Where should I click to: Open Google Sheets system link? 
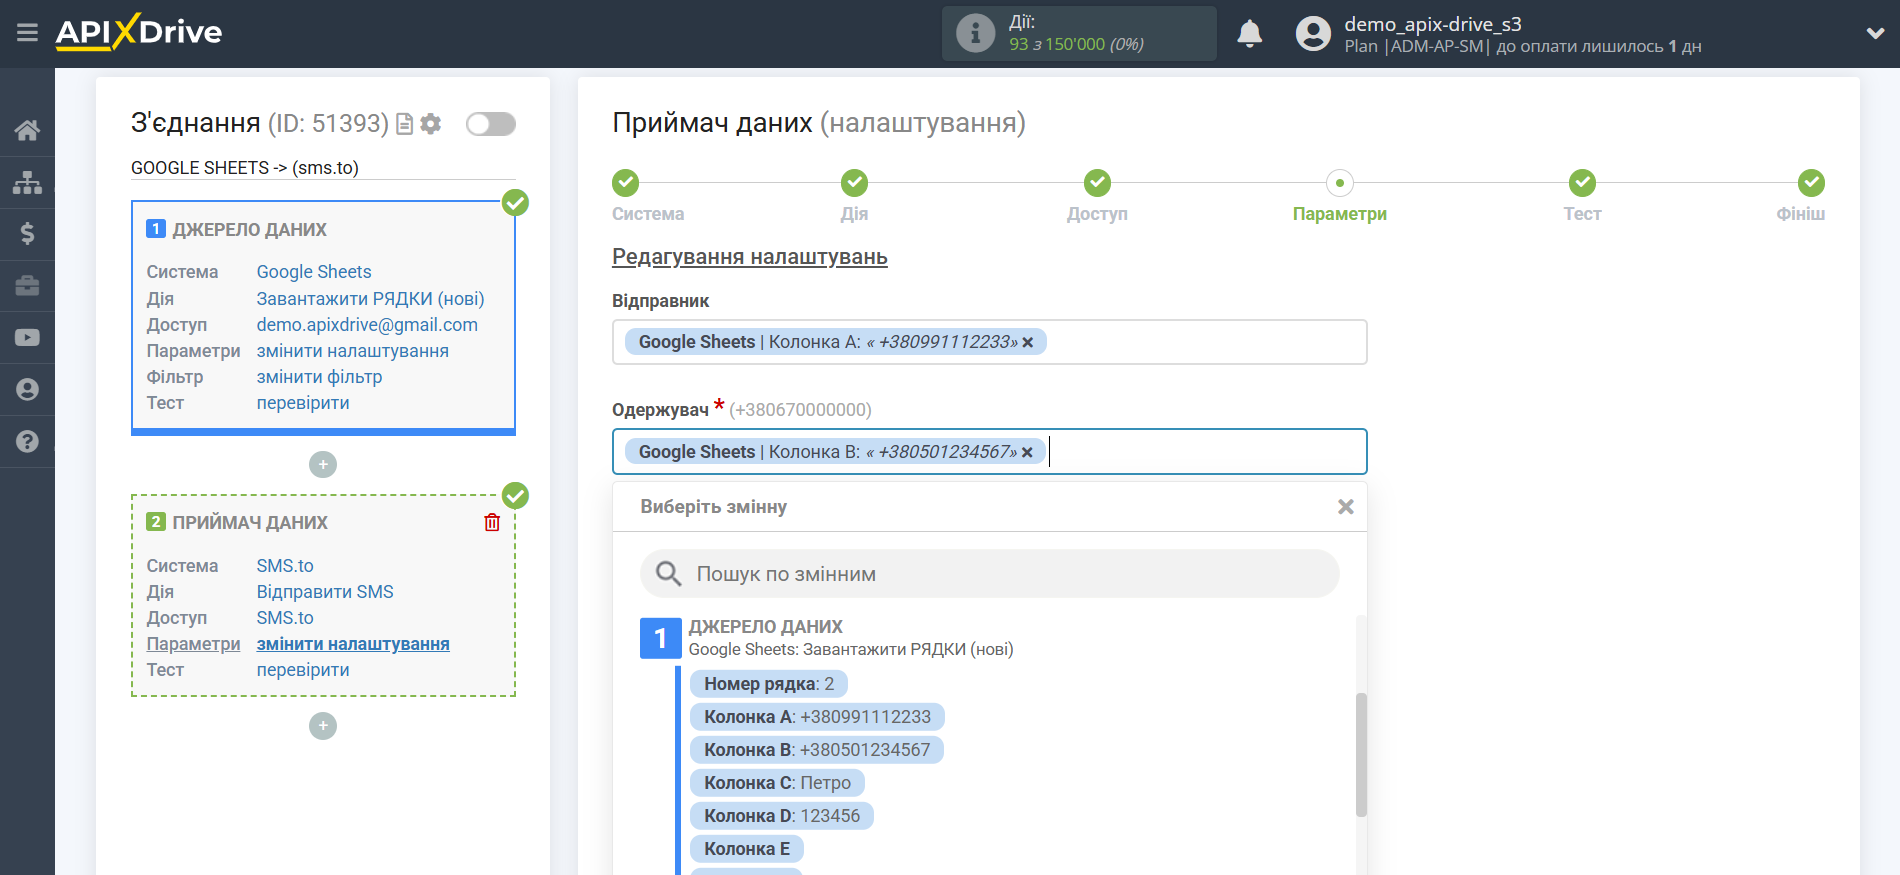pyautogui.click(x=314, y=272)
